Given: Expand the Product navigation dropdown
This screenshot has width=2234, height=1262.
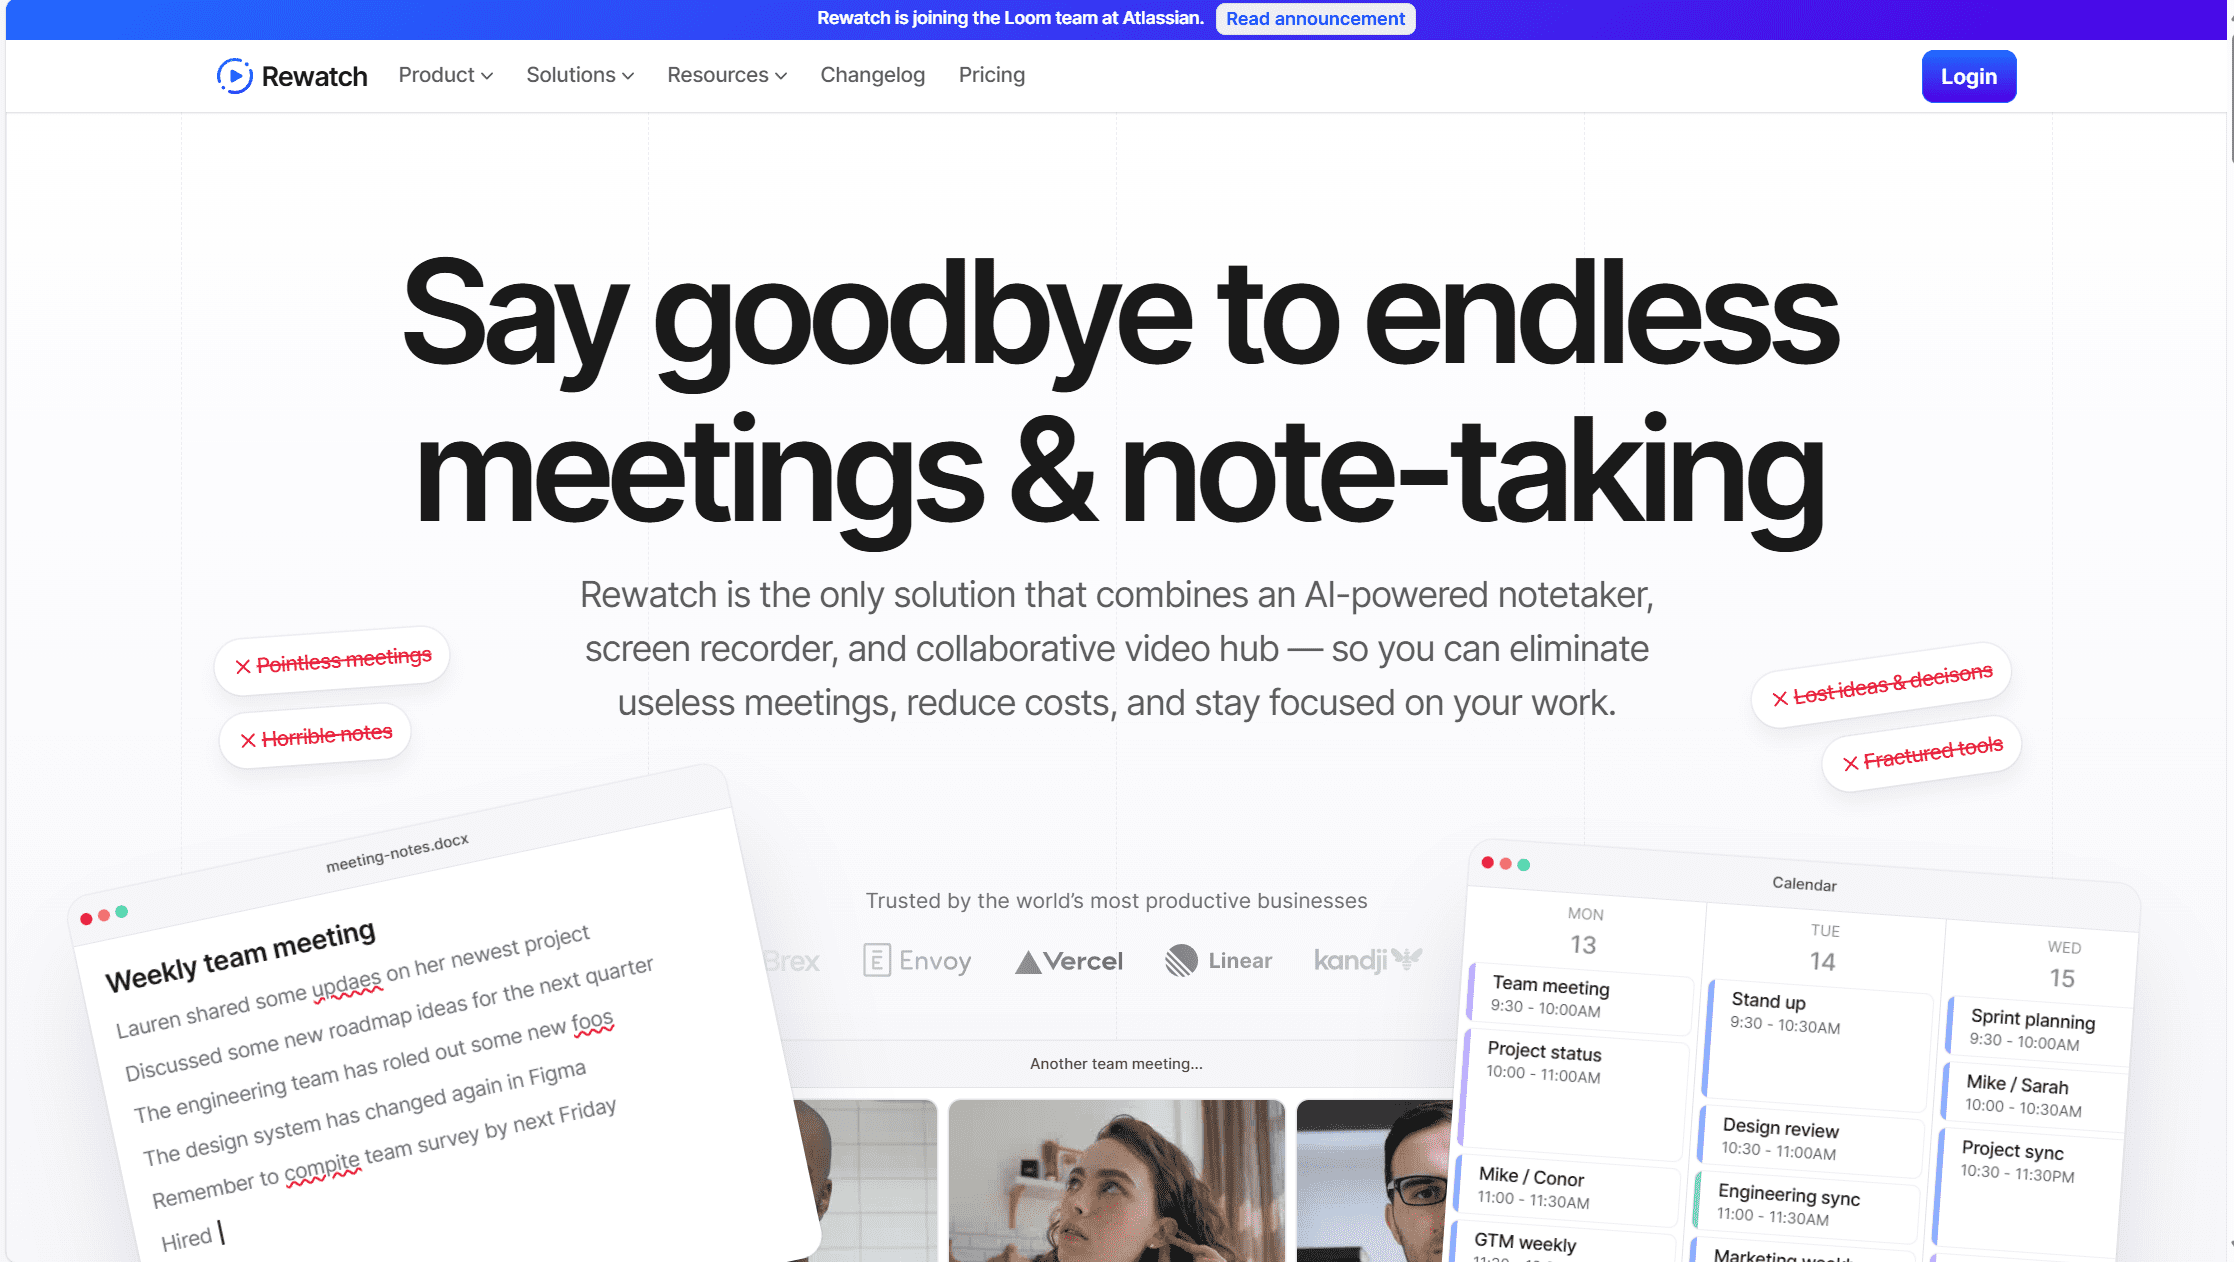Looking at the screenshot, I should 445,75.
